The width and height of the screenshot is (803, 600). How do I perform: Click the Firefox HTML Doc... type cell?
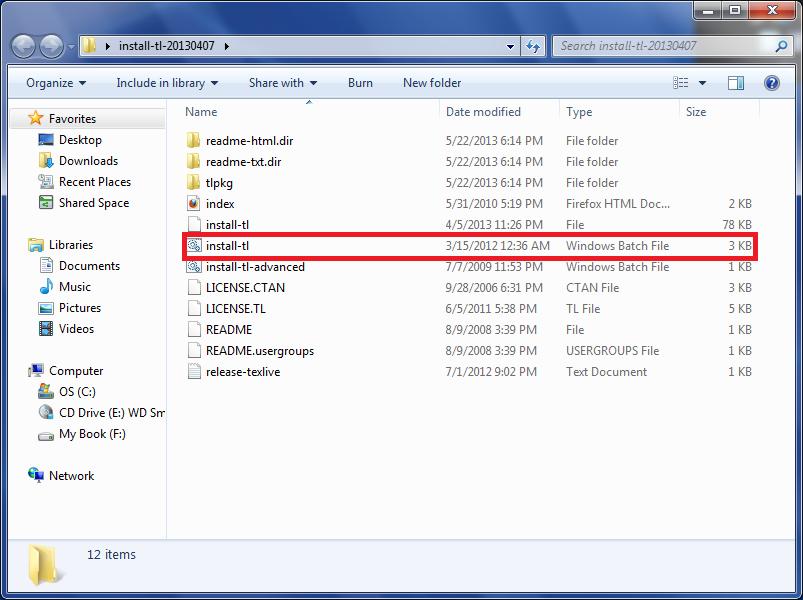pos(618,204)
